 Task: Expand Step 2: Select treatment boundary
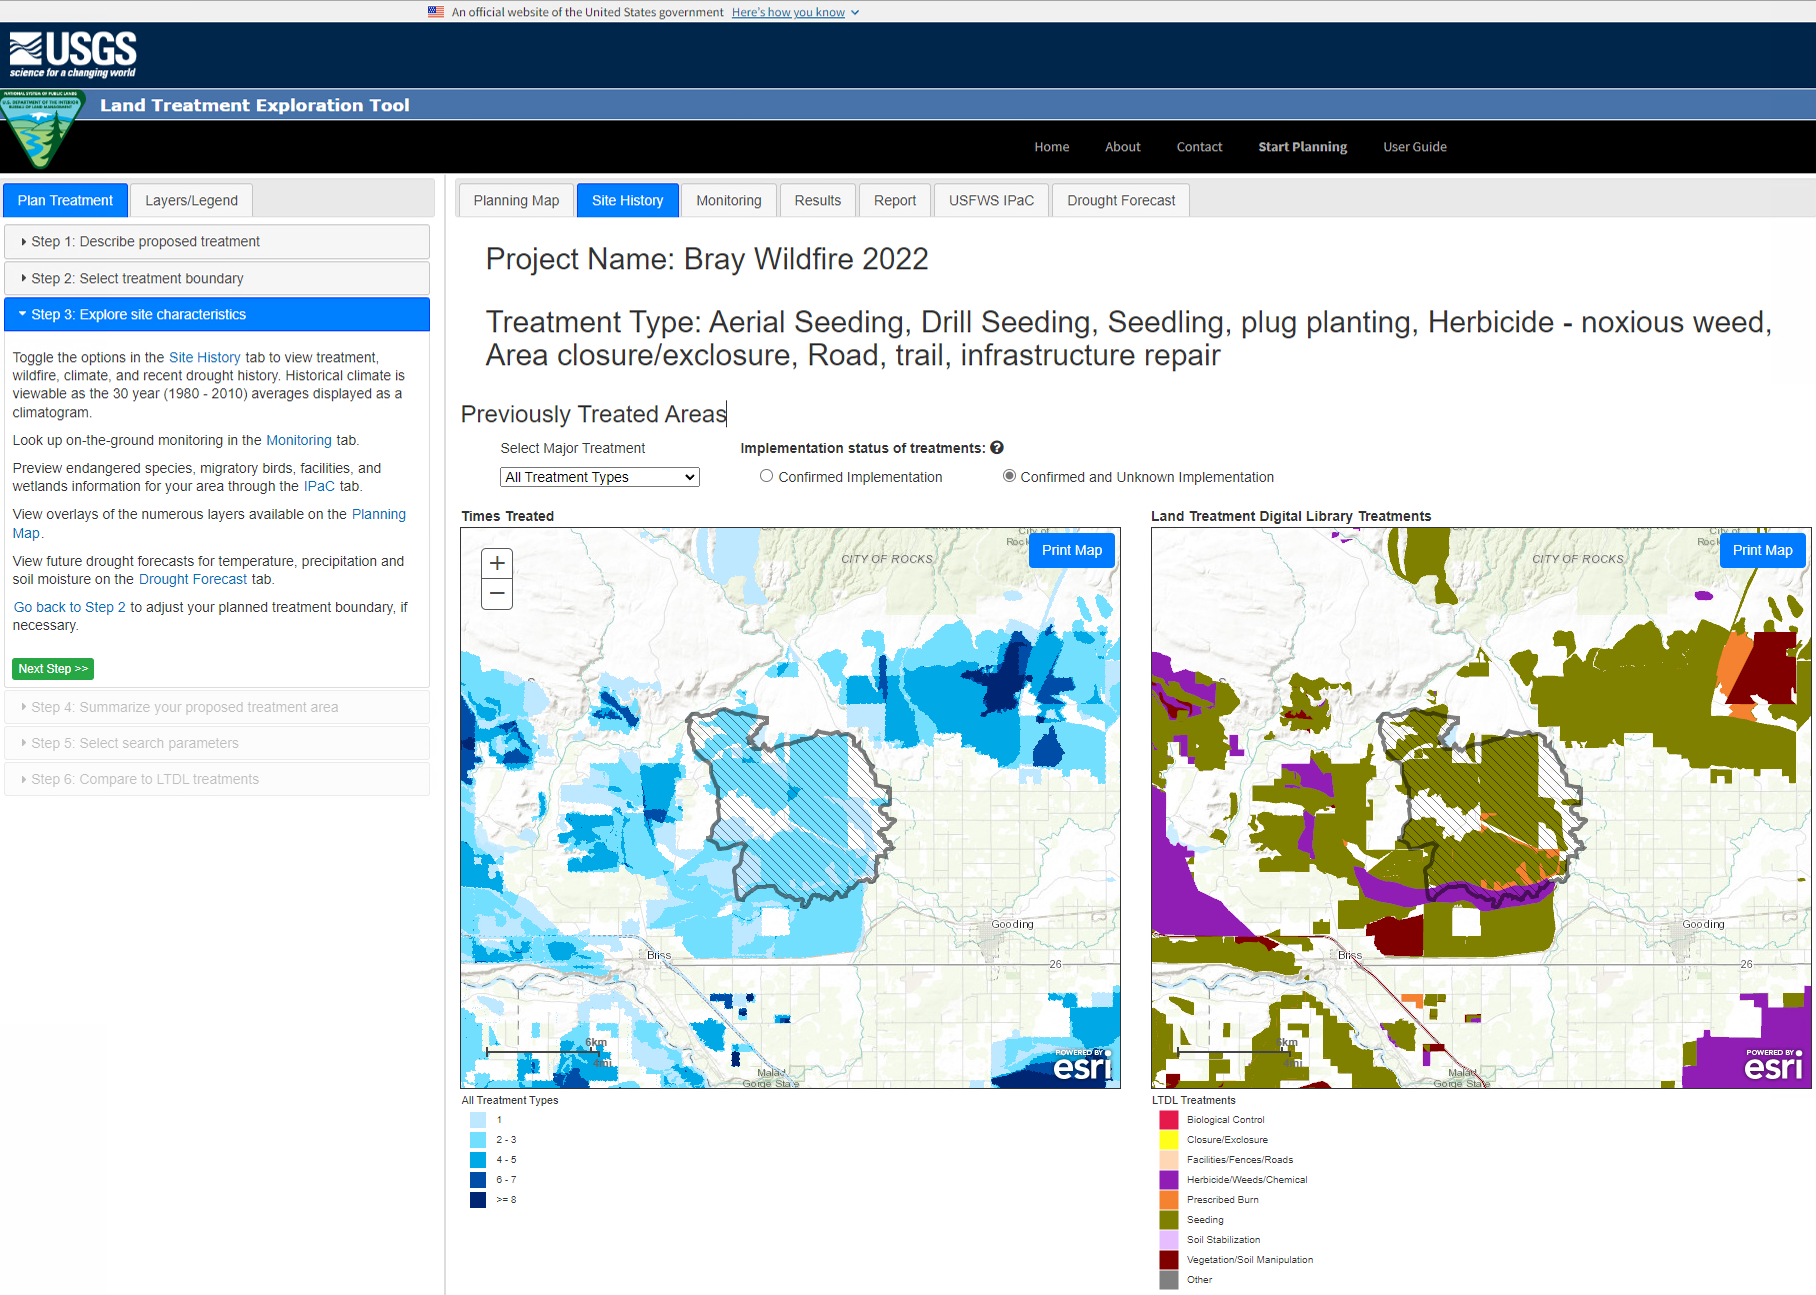point(217,278)
